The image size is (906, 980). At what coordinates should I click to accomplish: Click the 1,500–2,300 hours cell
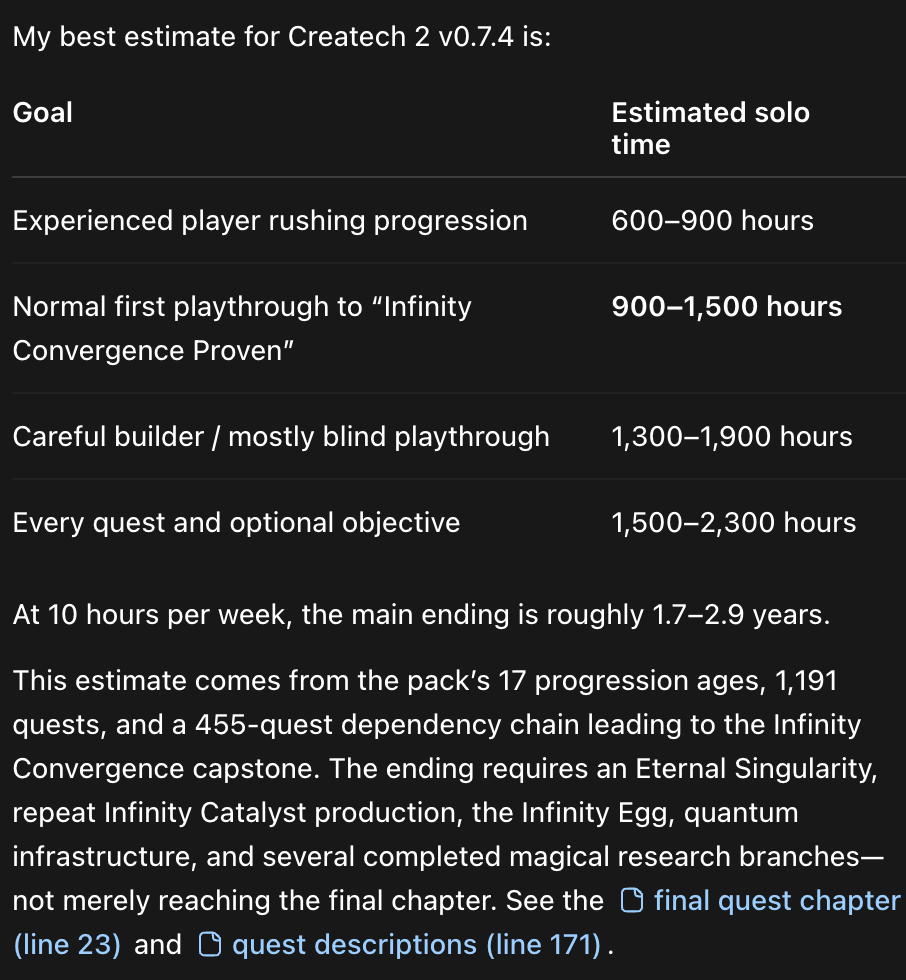[734, 522]
